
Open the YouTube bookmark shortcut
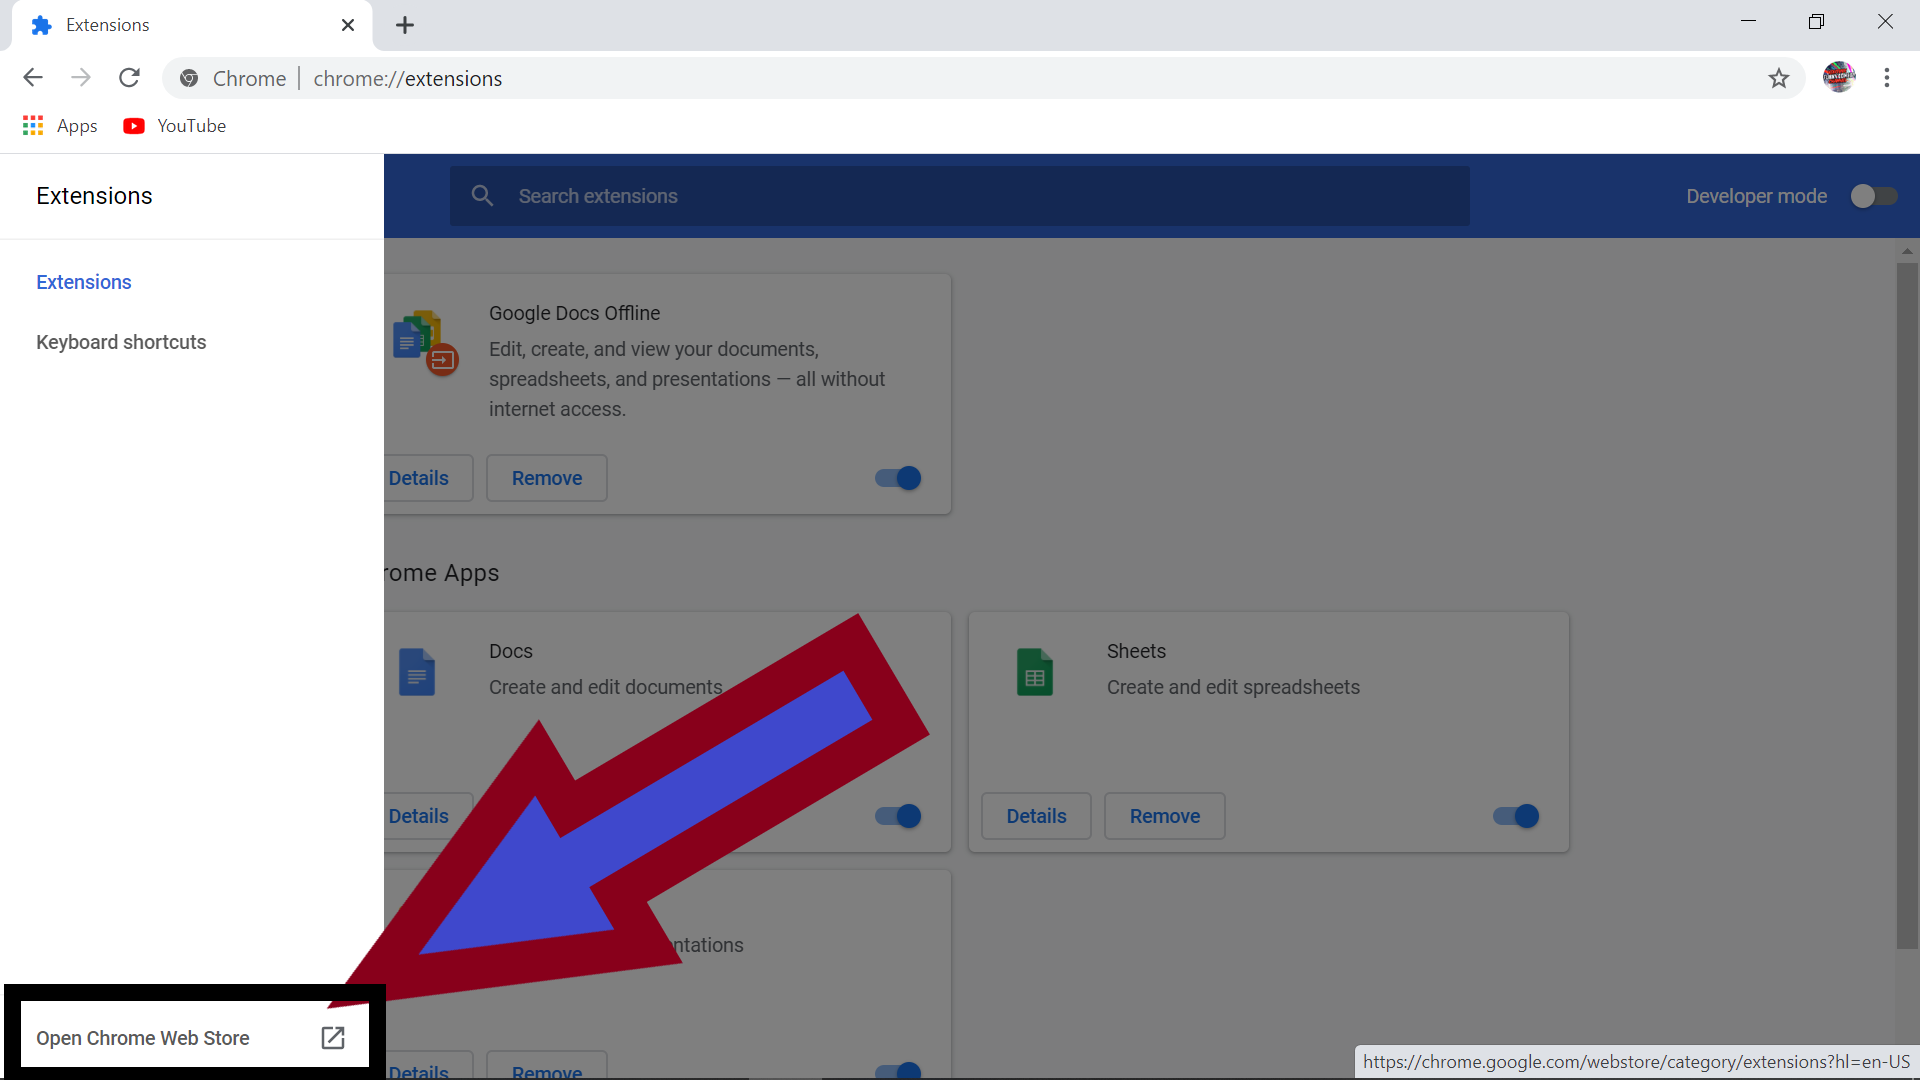click(x=174, y=125)
